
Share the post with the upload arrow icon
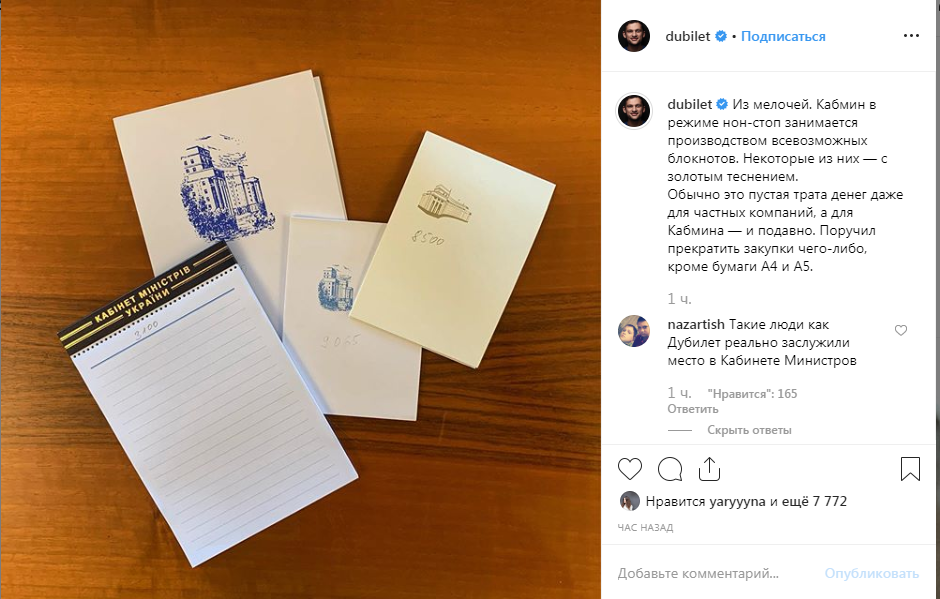(709, 469)
